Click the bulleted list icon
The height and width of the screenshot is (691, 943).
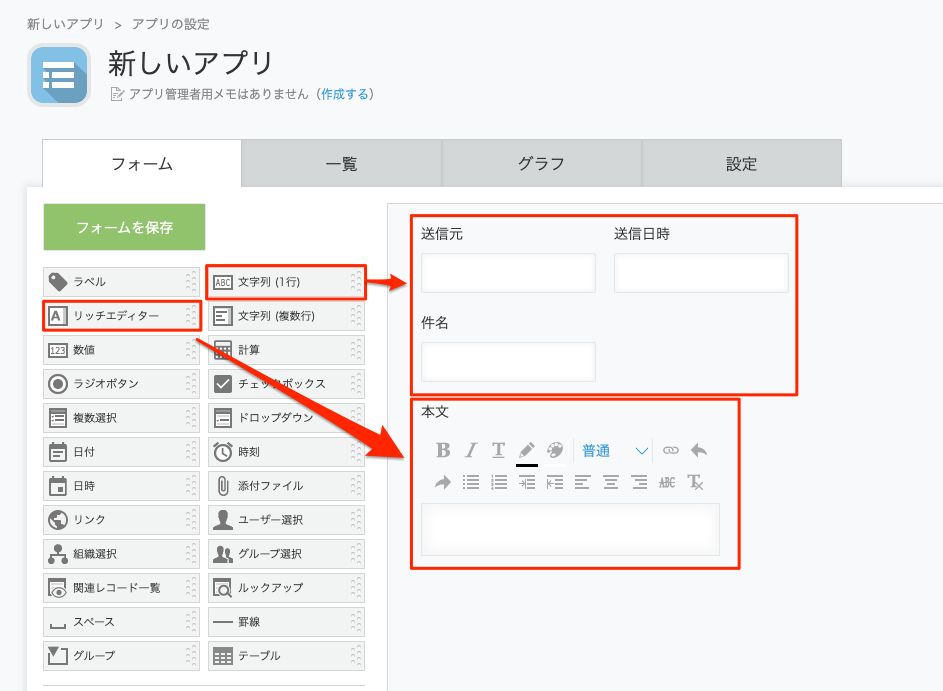pyautogui.click(x=471, y=482)
